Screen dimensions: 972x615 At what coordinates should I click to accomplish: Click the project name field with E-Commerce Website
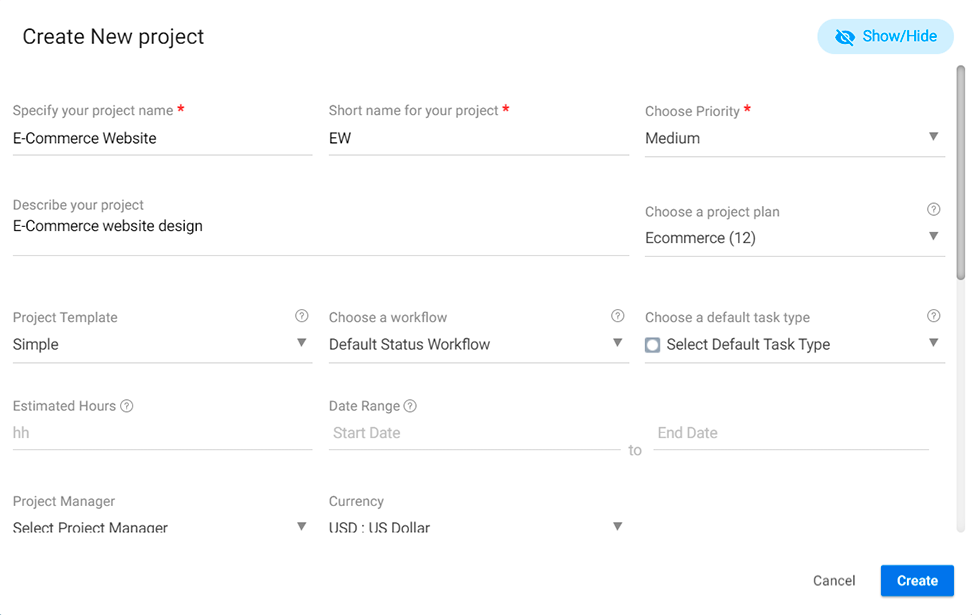(x=162, y=138)
